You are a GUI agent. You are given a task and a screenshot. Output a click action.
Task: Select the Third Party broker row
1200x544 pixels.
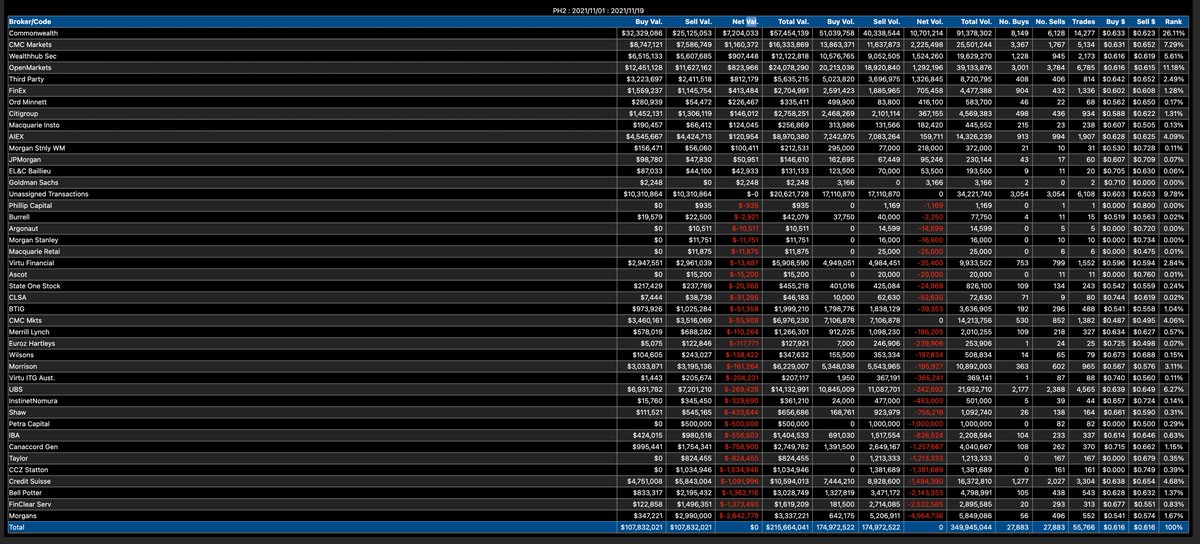[600, 80]
